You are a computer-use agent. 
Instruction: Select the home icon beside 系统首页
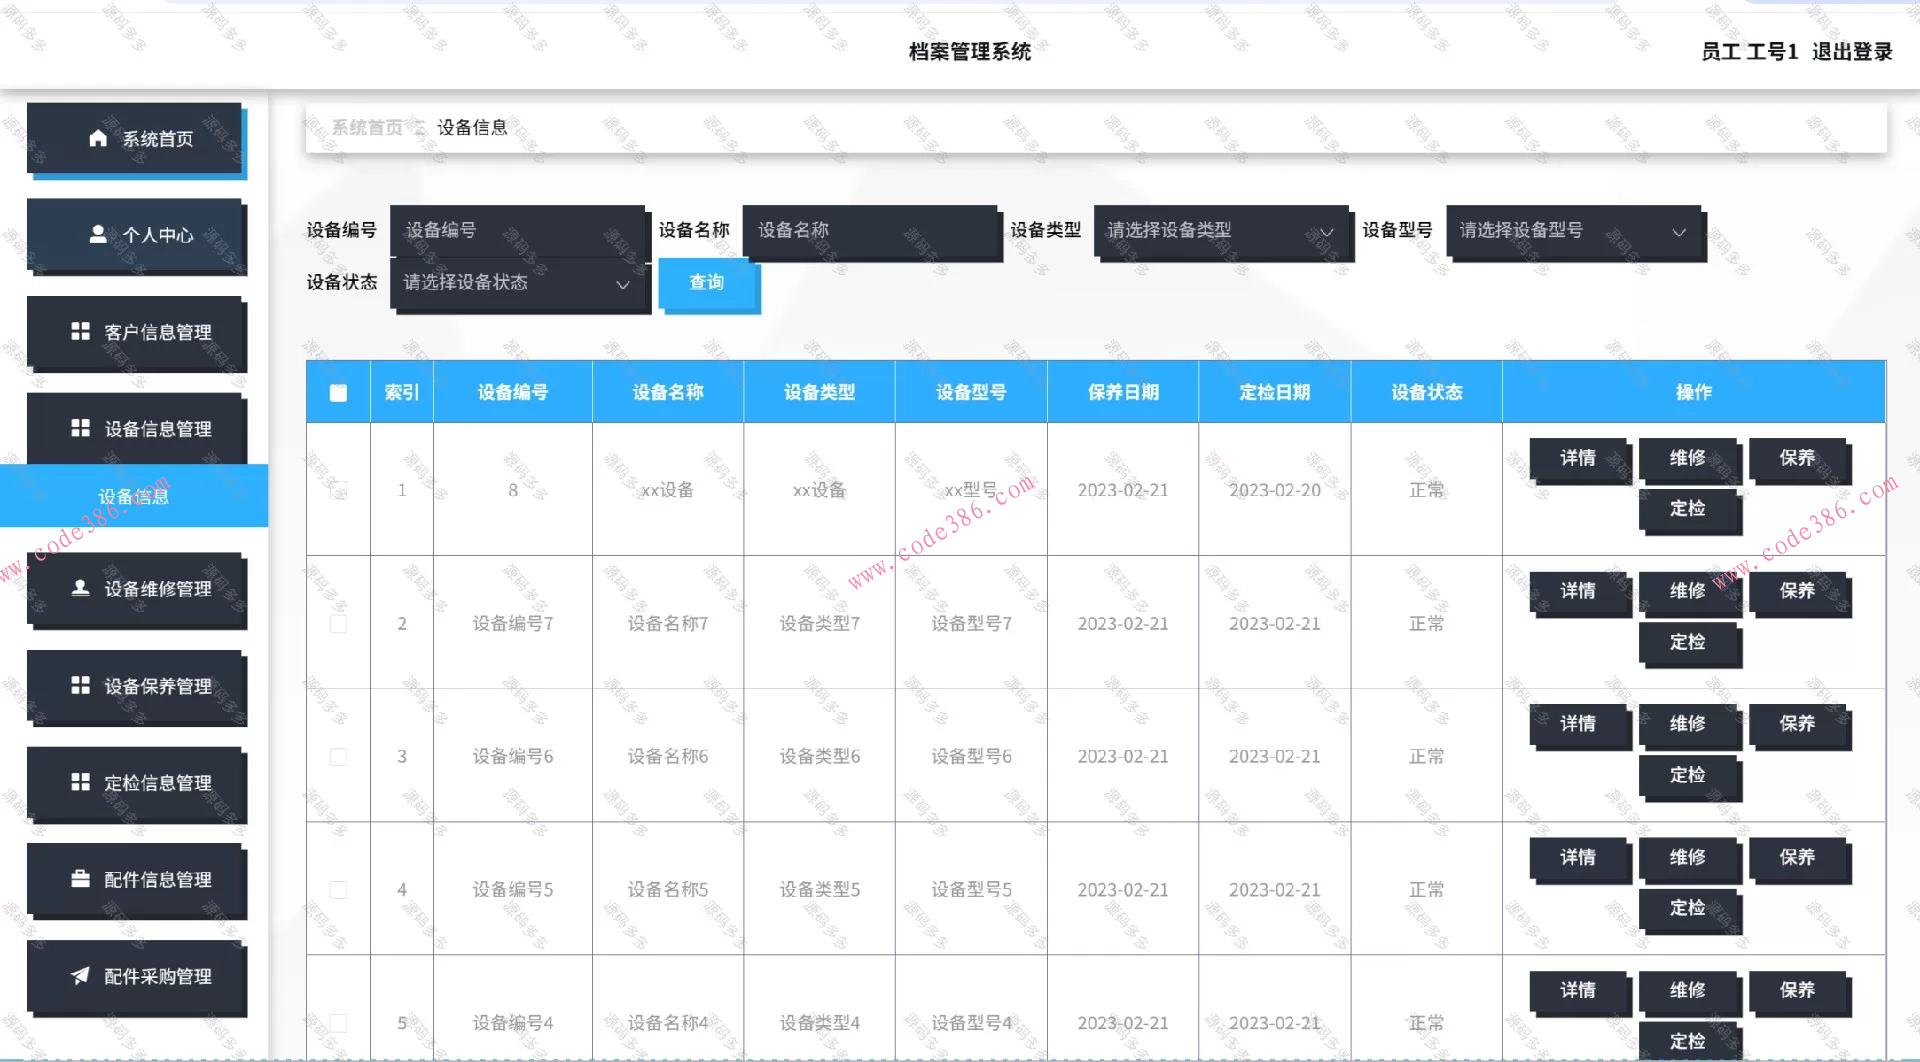coord(97,138)
